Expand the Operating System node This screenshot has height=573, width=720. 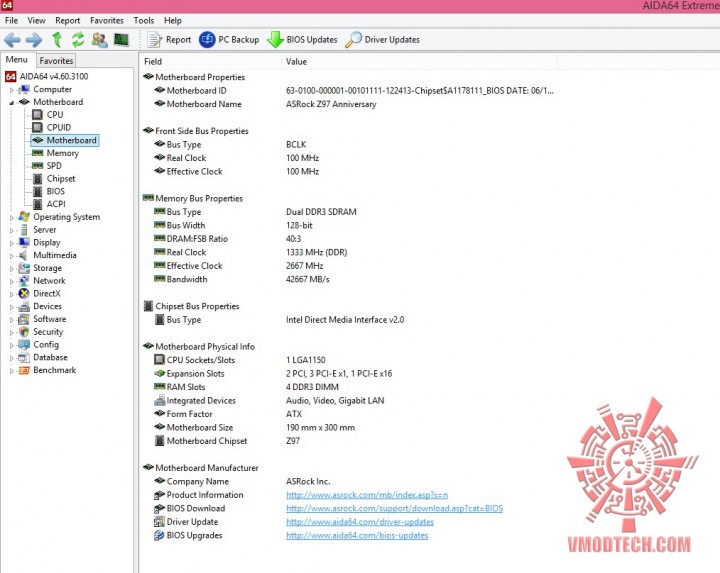tap(11, 218)
